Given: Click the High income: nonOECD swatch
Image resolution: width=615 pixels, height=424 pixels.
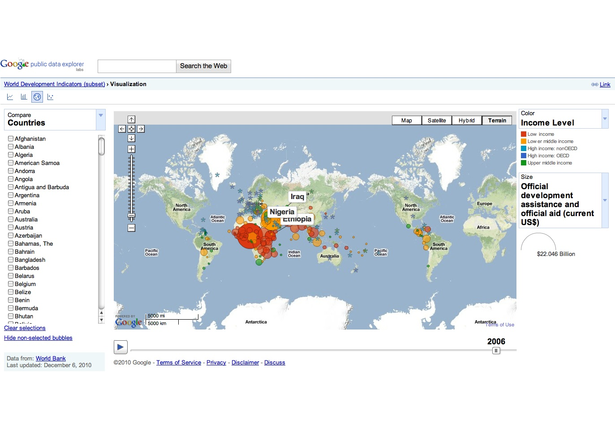Looking at the screenshot, I should pos(523,149).
